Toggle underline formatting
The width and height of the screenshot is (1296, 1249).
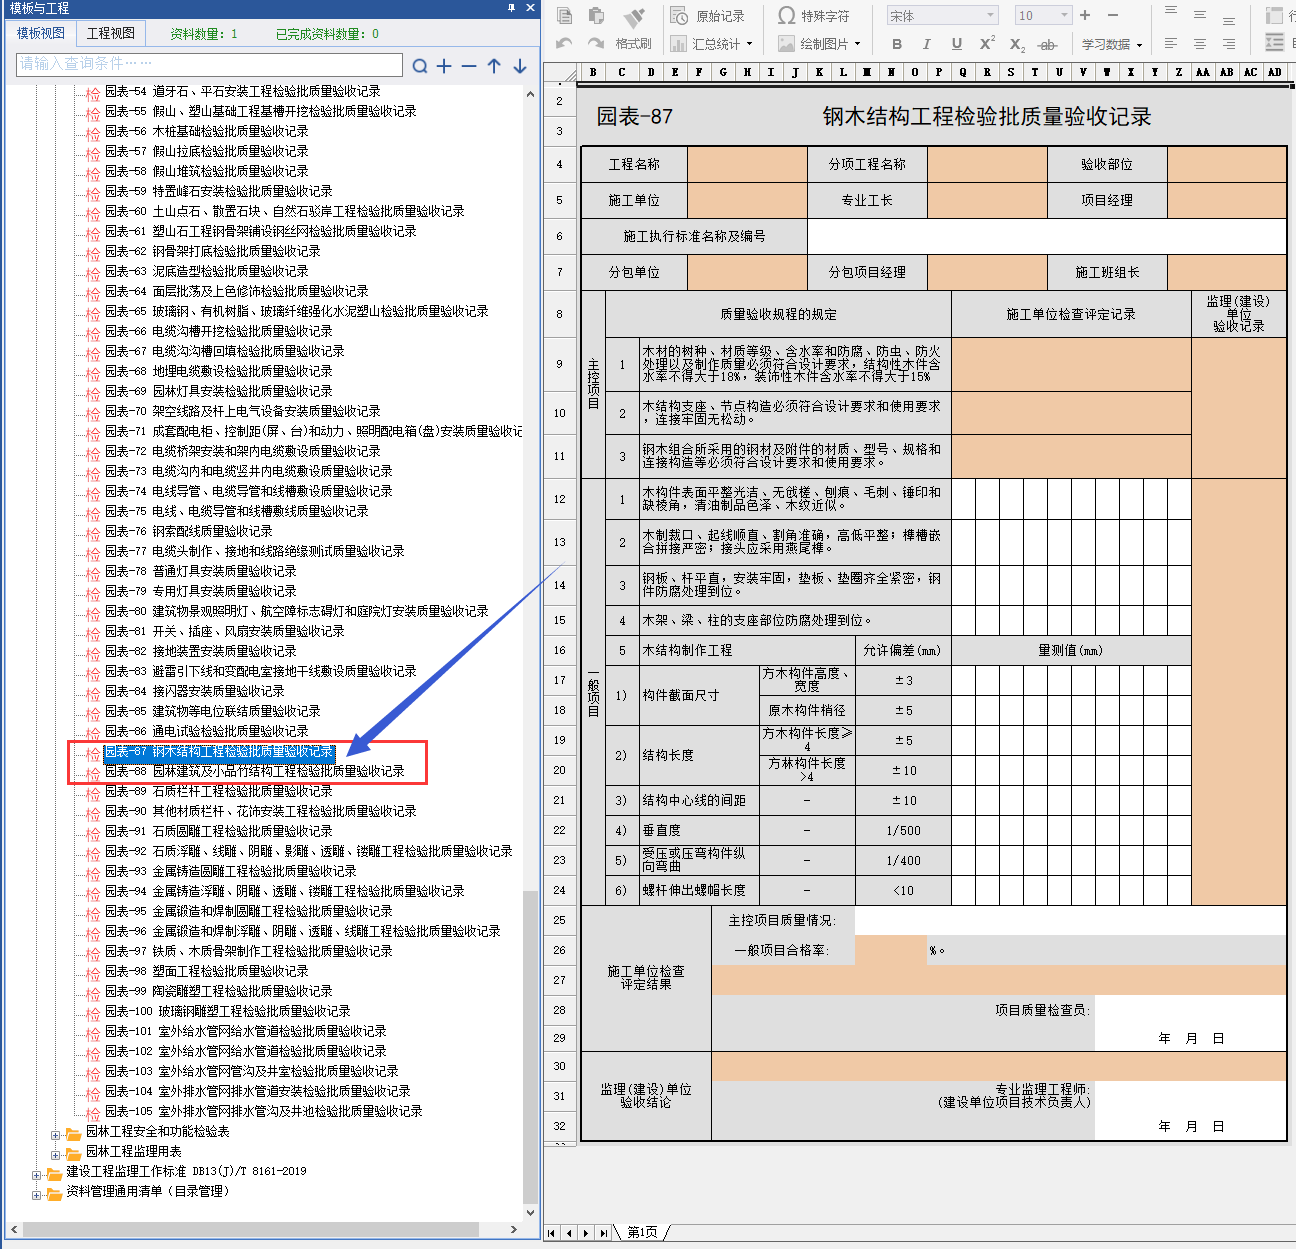point(957,44)
